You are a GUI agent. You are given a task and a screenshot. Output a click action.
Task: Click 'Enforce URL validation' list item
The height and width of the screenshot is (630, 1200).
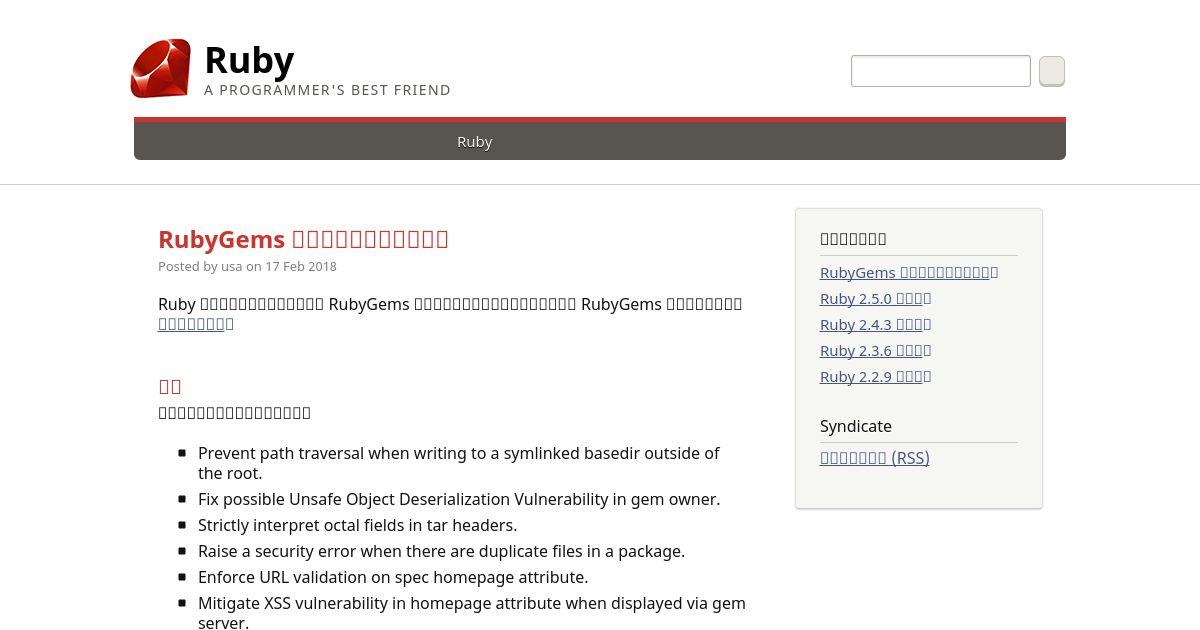tap(393, 577)
